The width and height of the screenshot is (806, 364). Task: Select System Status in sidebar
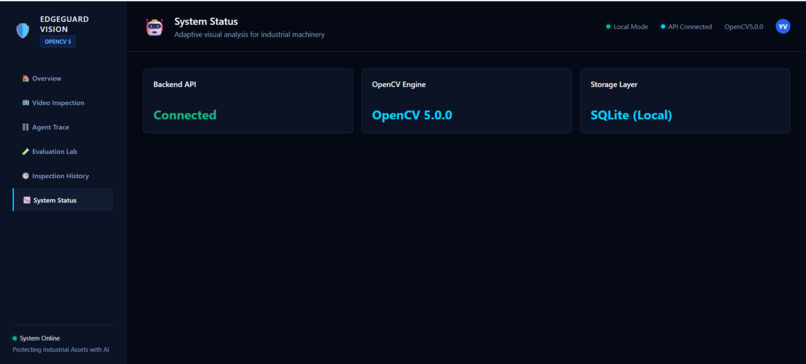(63, 200)
